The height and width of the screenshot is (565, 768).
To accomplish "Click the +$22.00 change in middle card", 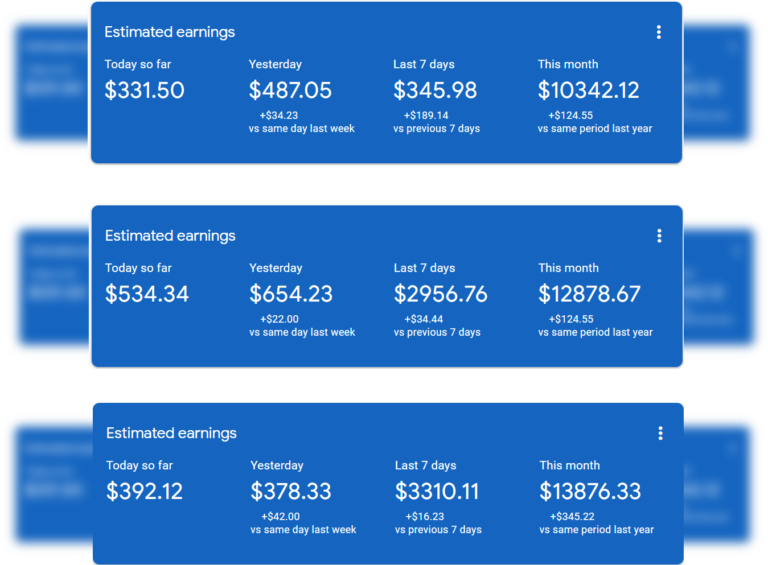I will [x=279, y=319].
